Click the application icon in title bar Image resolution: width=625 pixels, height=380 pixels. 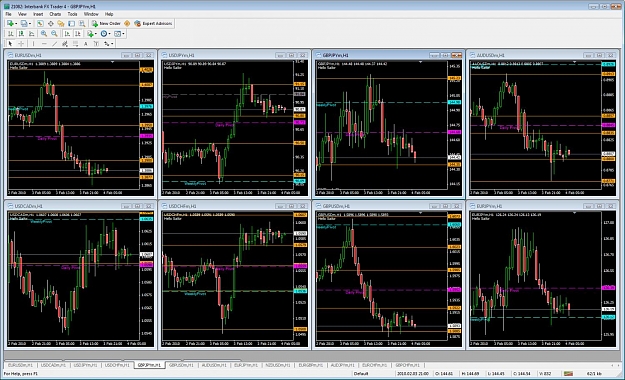pos(6,6)
